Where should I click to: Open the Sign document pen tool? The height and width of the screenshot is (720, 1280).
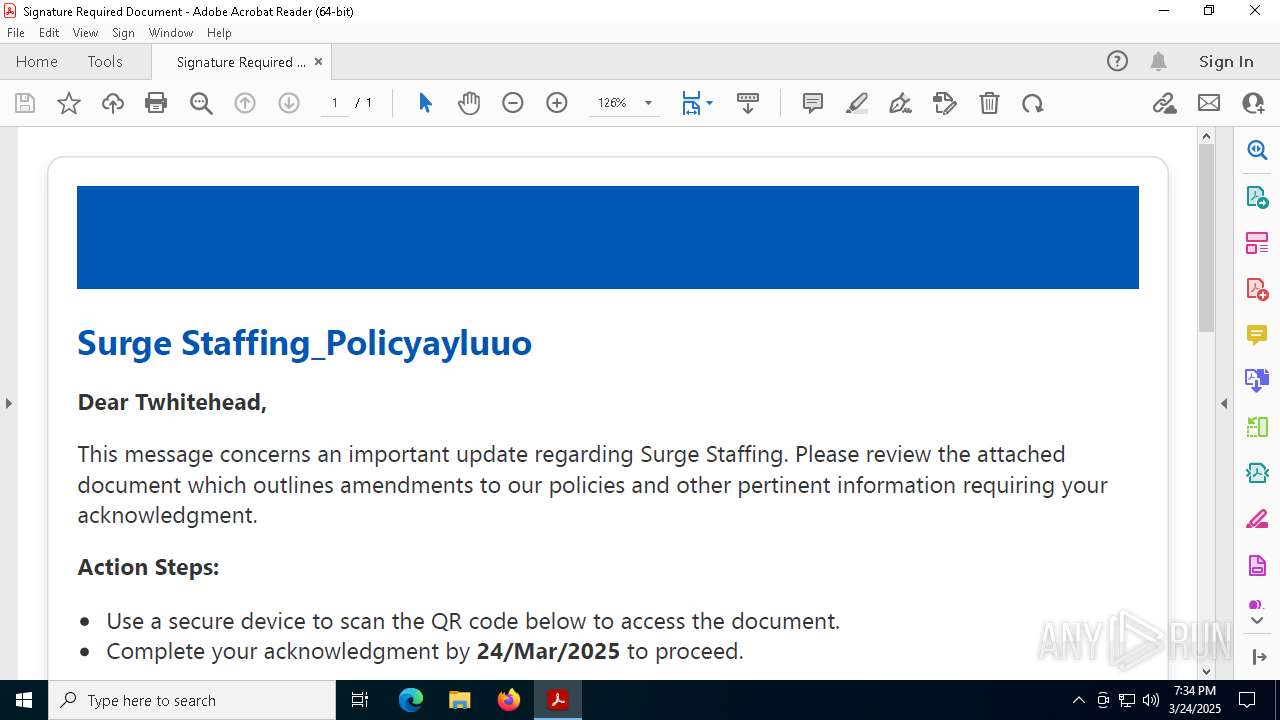pyautogui.click(x=901, y=103)
